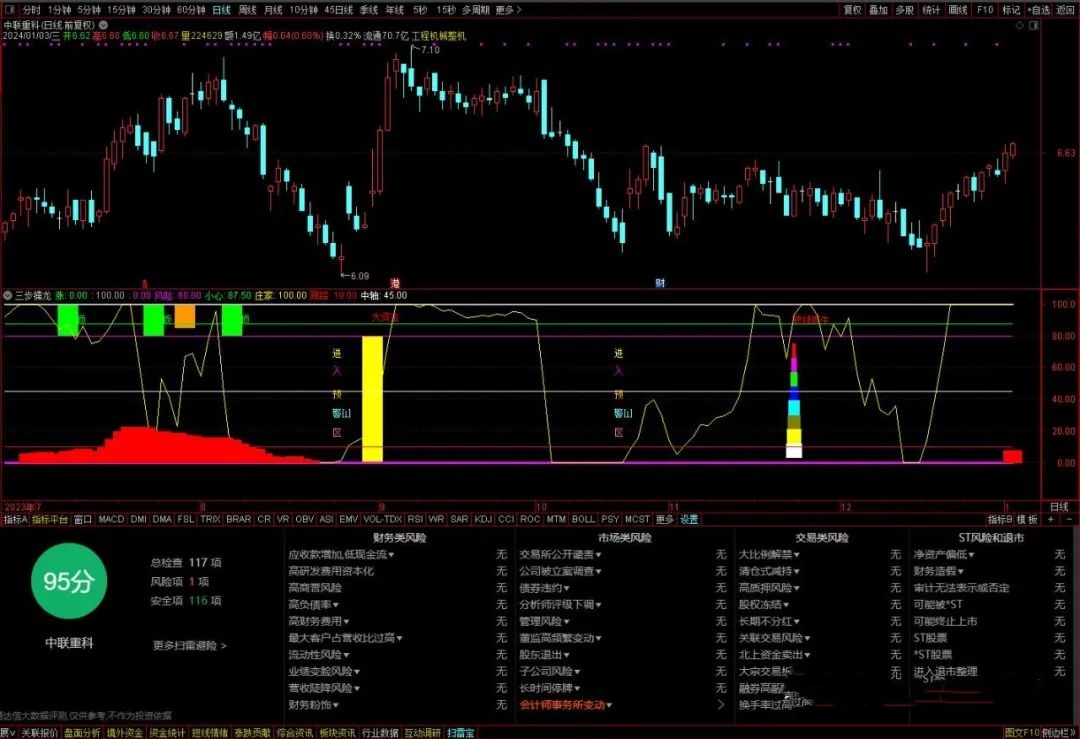1080x739 pixels.
Task: Click the 扫雷宝 tab at the bottom
Action: click(x=461, y=732)
